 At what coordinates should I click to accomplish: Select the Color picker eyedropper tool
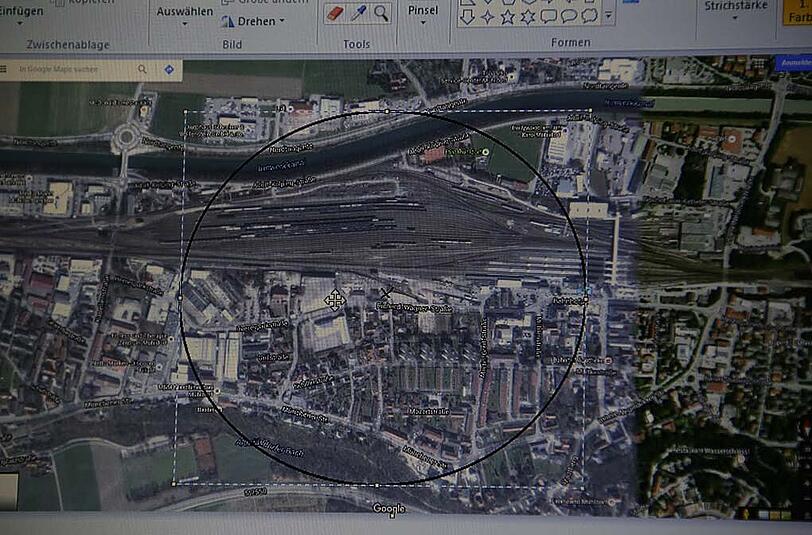click(358, 13)
